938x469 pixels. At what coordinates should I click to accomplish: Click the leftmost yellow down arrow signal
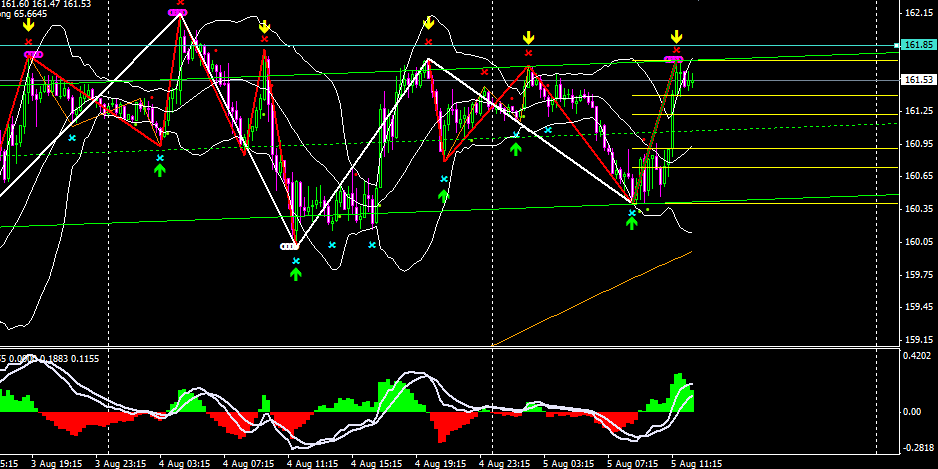28,27
